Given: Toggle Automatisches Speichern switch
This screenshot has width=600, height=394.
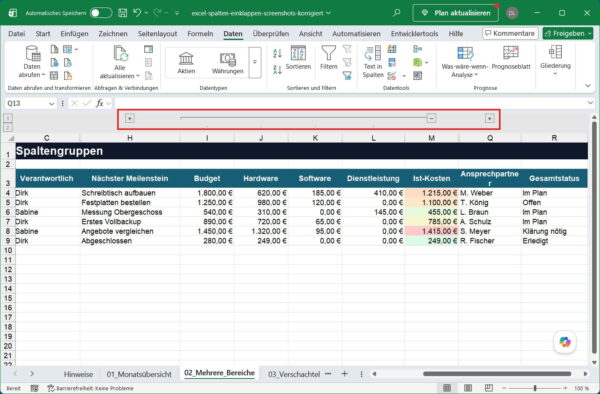Looking at the screenshot, I should click(x=101, y=13).
